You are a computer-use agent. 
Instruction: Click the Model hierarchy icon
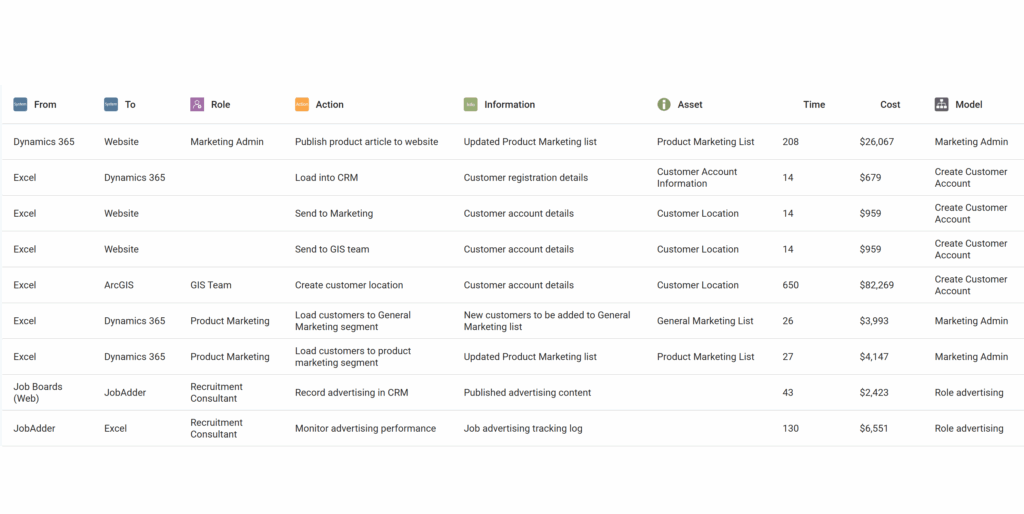coord(941,104)
